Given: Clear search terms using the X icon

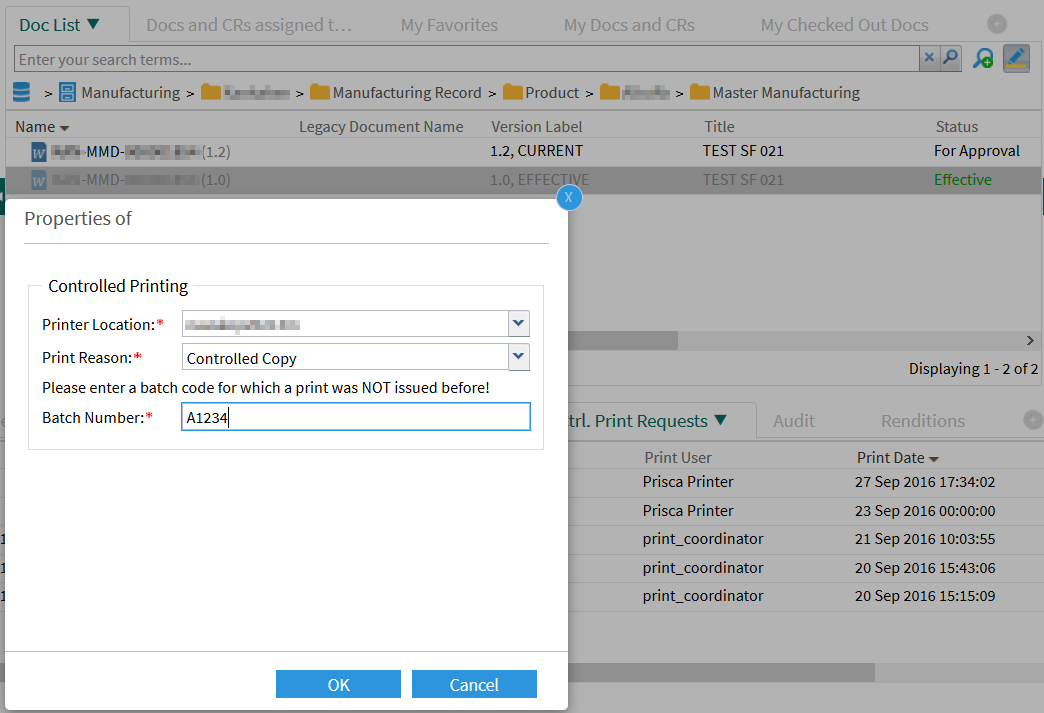Looking at the screenshot, I should [929, 58].
